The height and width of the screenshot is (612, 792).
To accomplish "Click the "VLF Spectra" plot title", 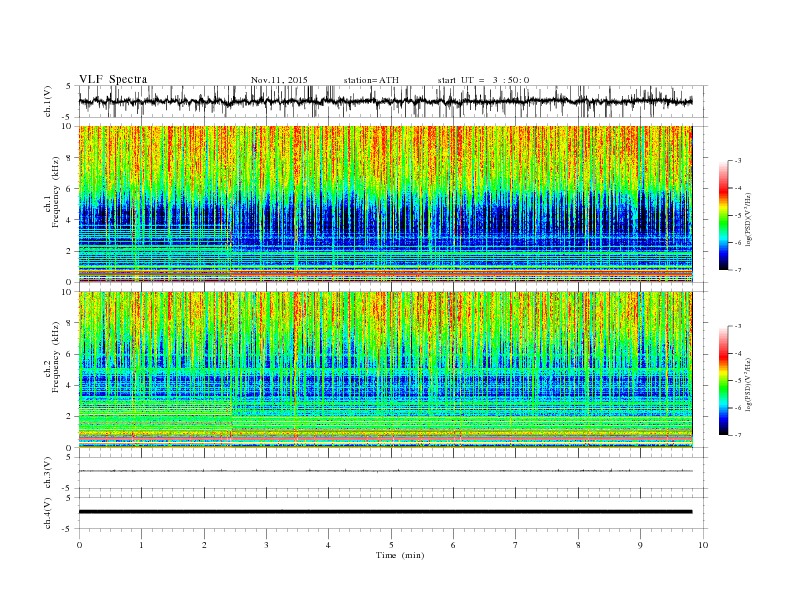I will tap(113, 79).
